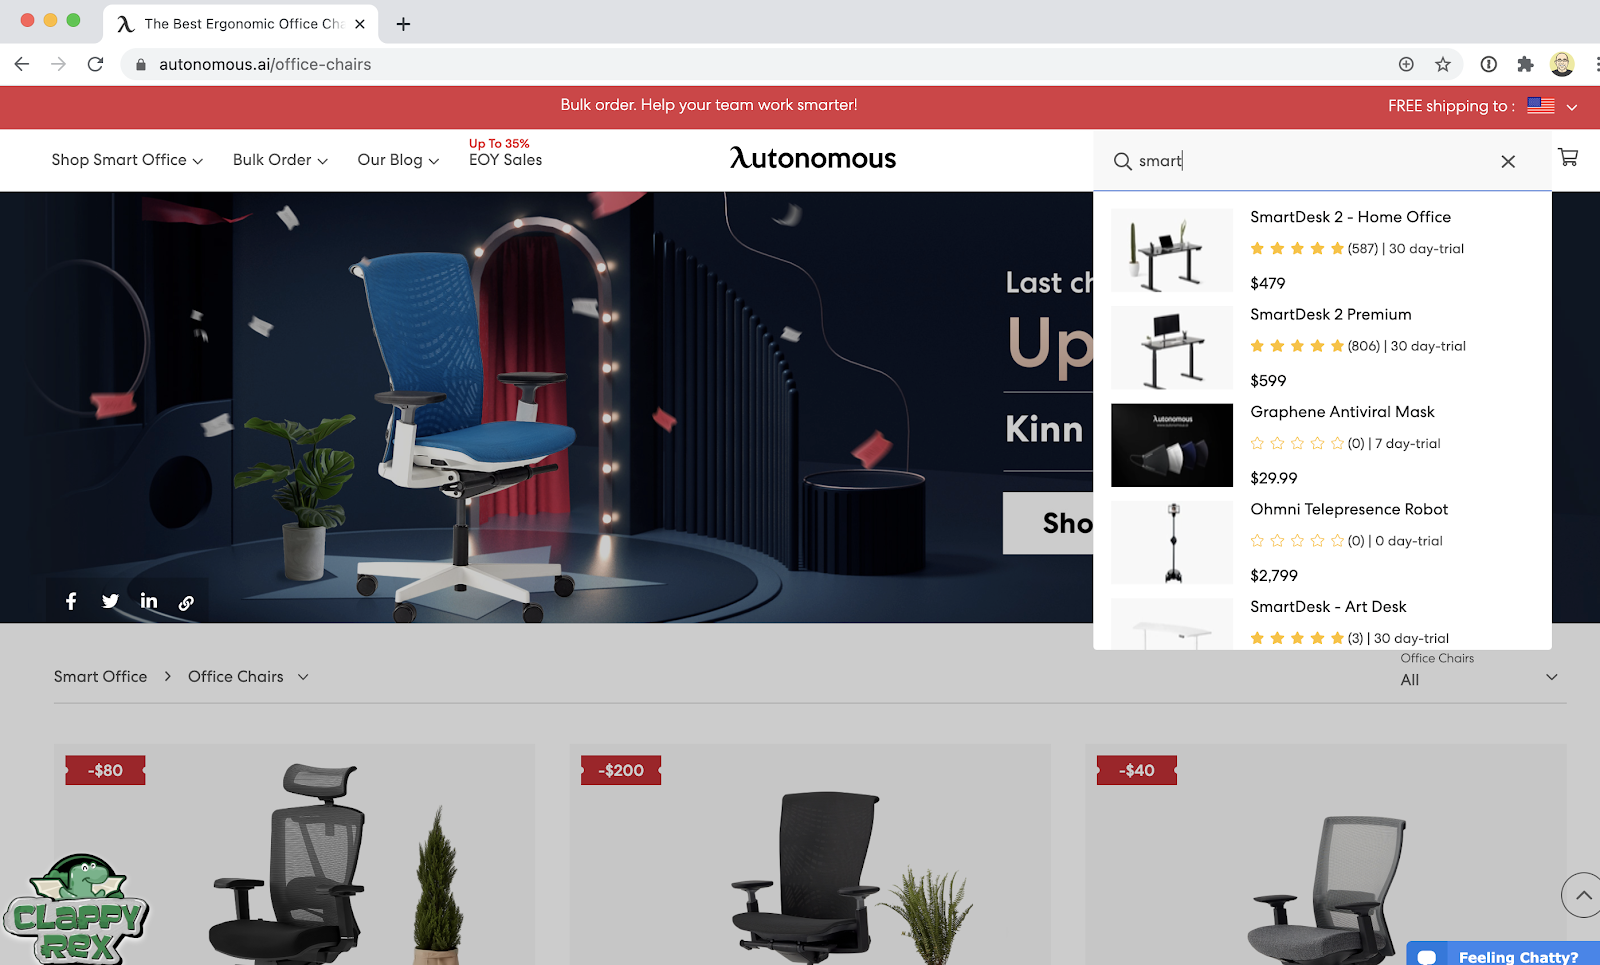Viewport: 1600px width, 965px height.
Task: Share the banner on Twitter
Action: pos(110,601)
